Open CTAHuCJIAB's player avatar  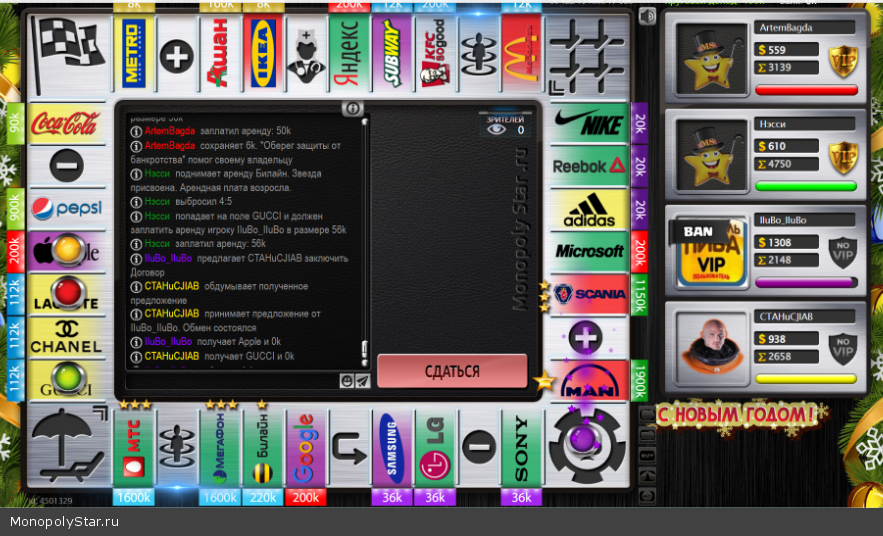pos(711,347)
